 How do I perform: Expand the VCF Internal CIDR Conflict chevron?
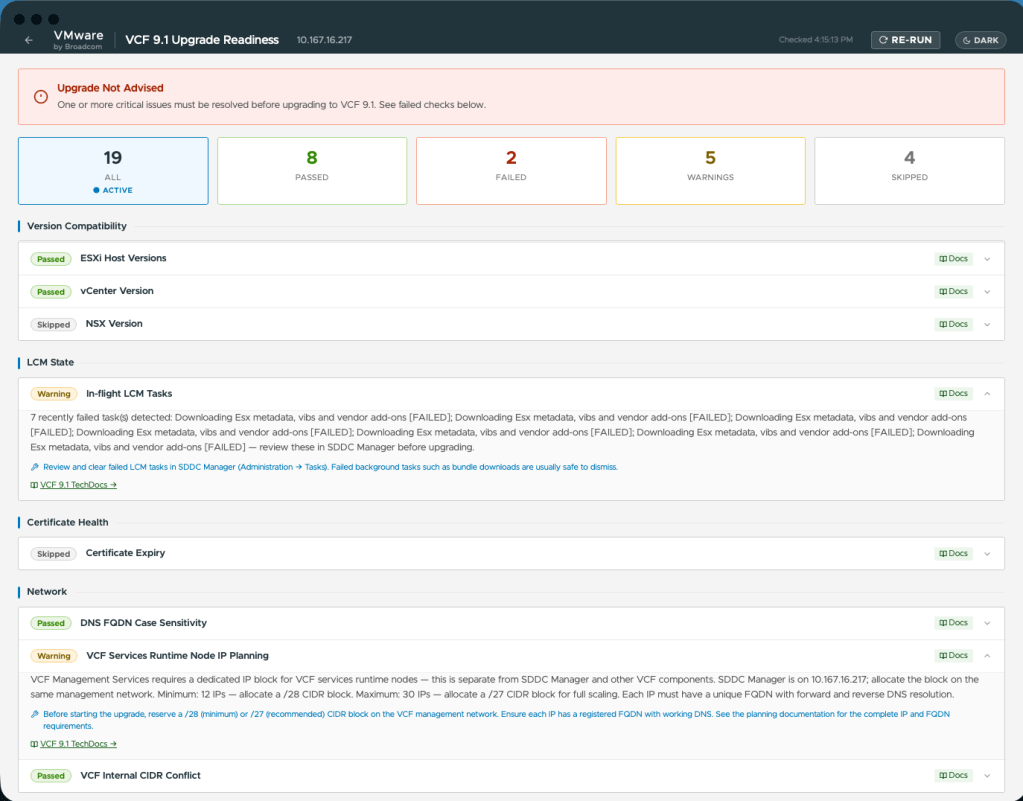point(987,776)
